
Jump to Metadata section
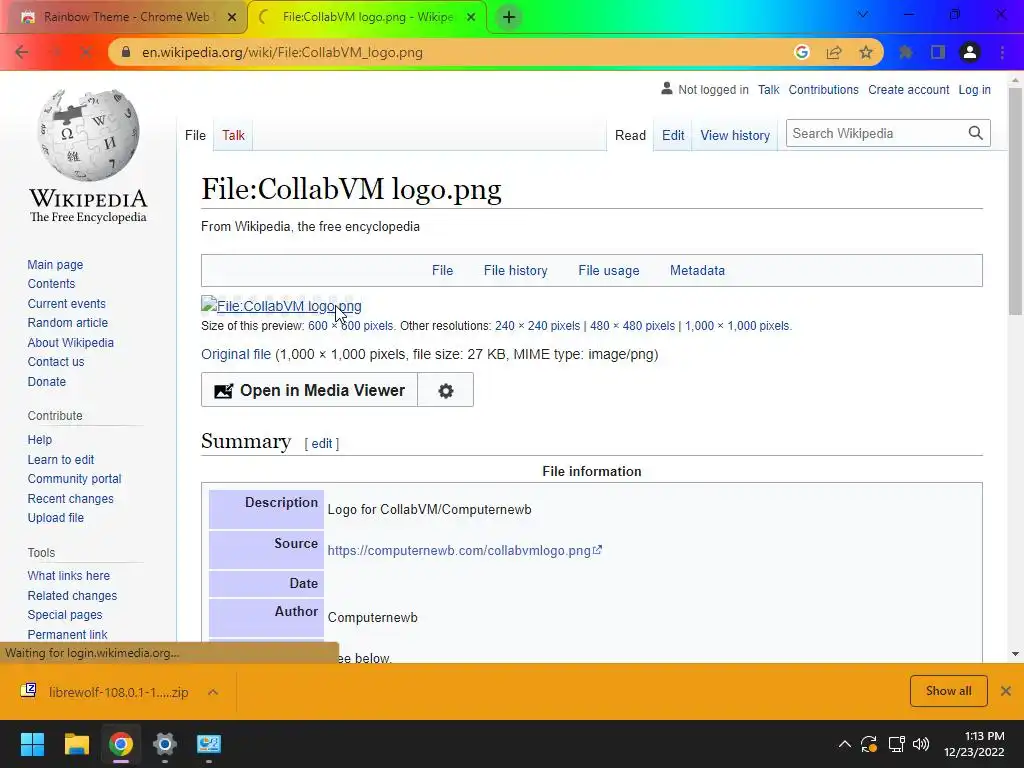[x=697, y=270]
